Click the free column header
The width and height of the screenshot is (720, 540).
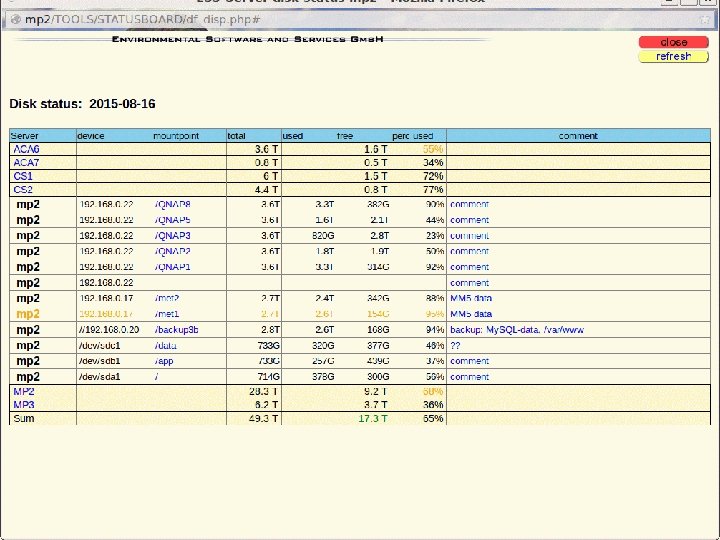click(345, 136)
